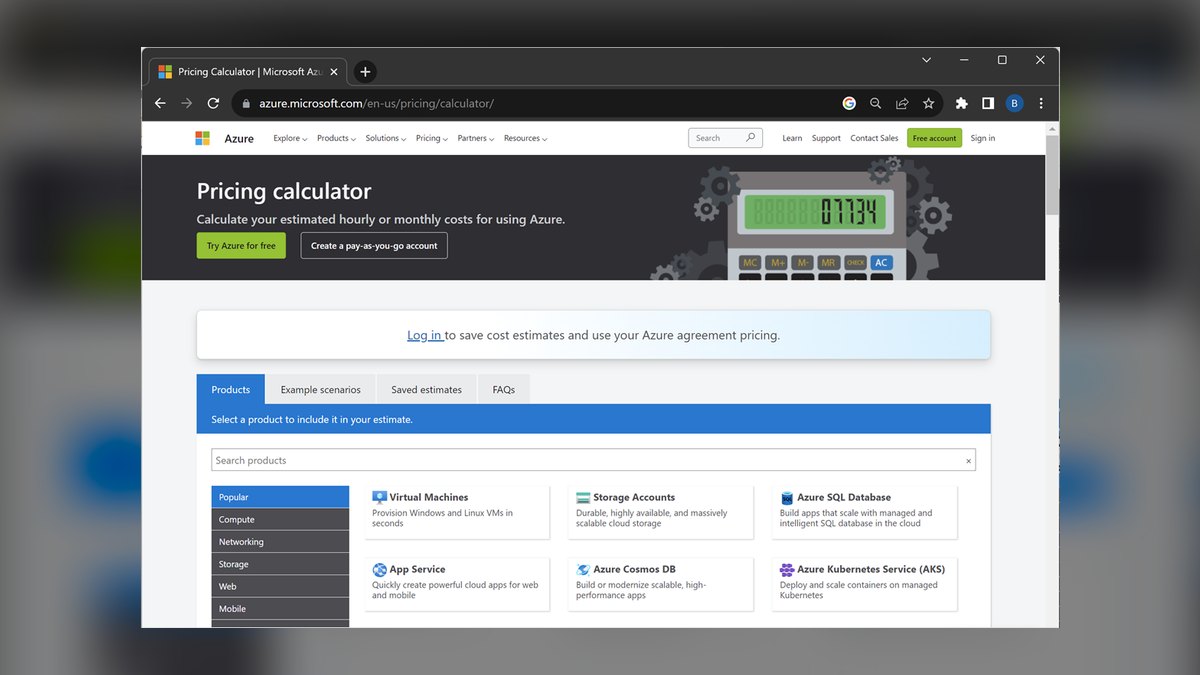
Task: Click Create a pay-as-you-go account
Action: 374,246
